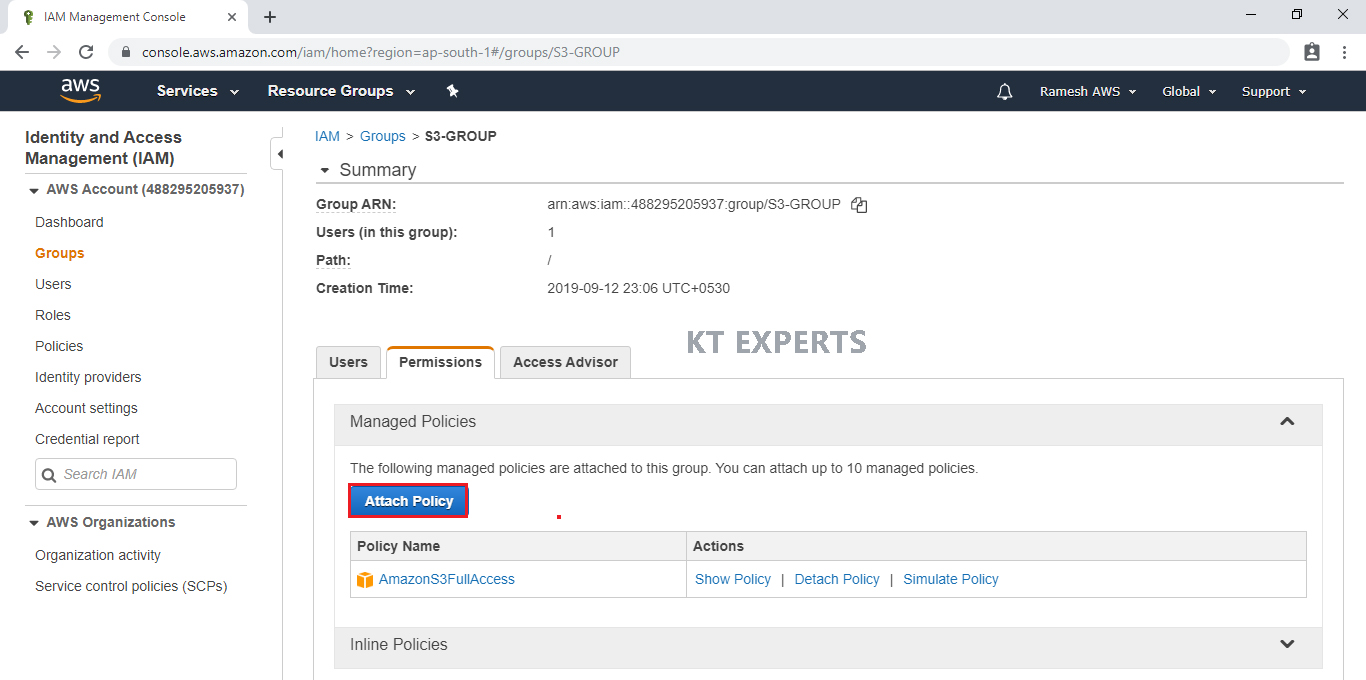This screenshot has height=680, width=1366.
Task: Click the Group ARN value text
Action: (694, 204)
